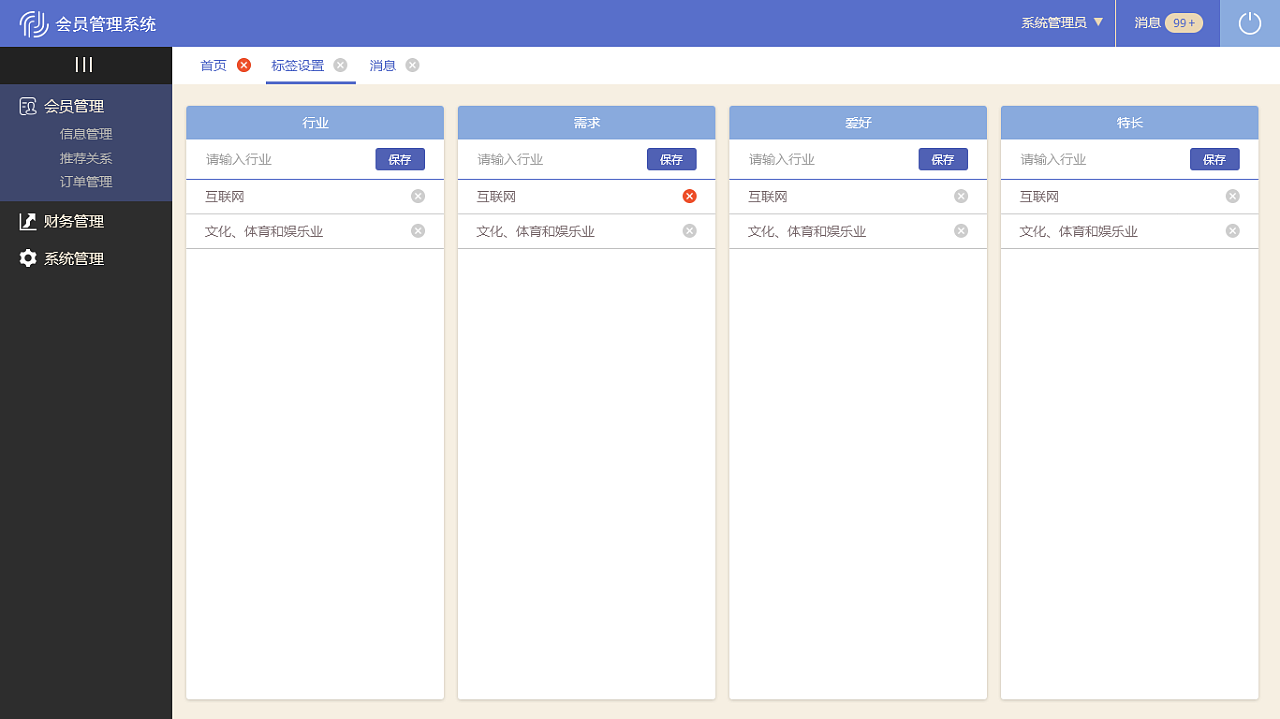This screenshot has height=719, width=1280.
Task: Delete the 互联网 tag in the 需求 column
Action: (689, 196)
